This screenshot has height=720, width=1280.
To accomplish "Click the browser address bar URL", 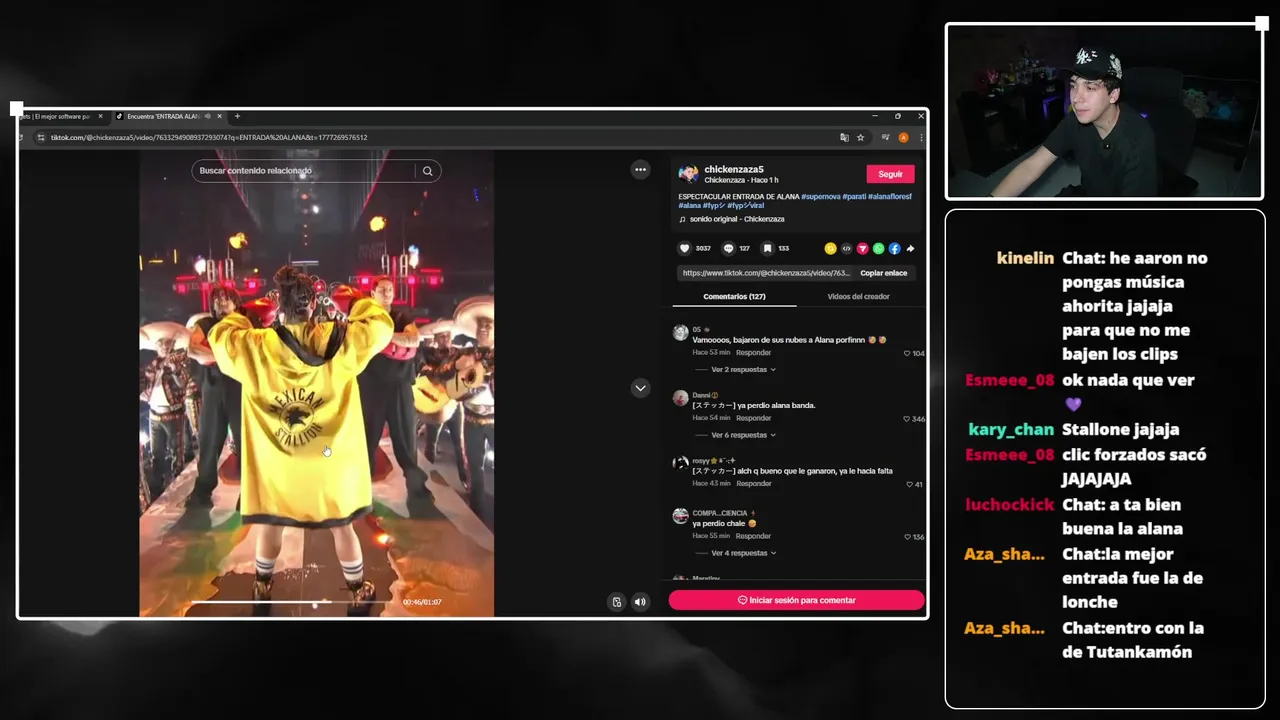I will coord(209,138).
